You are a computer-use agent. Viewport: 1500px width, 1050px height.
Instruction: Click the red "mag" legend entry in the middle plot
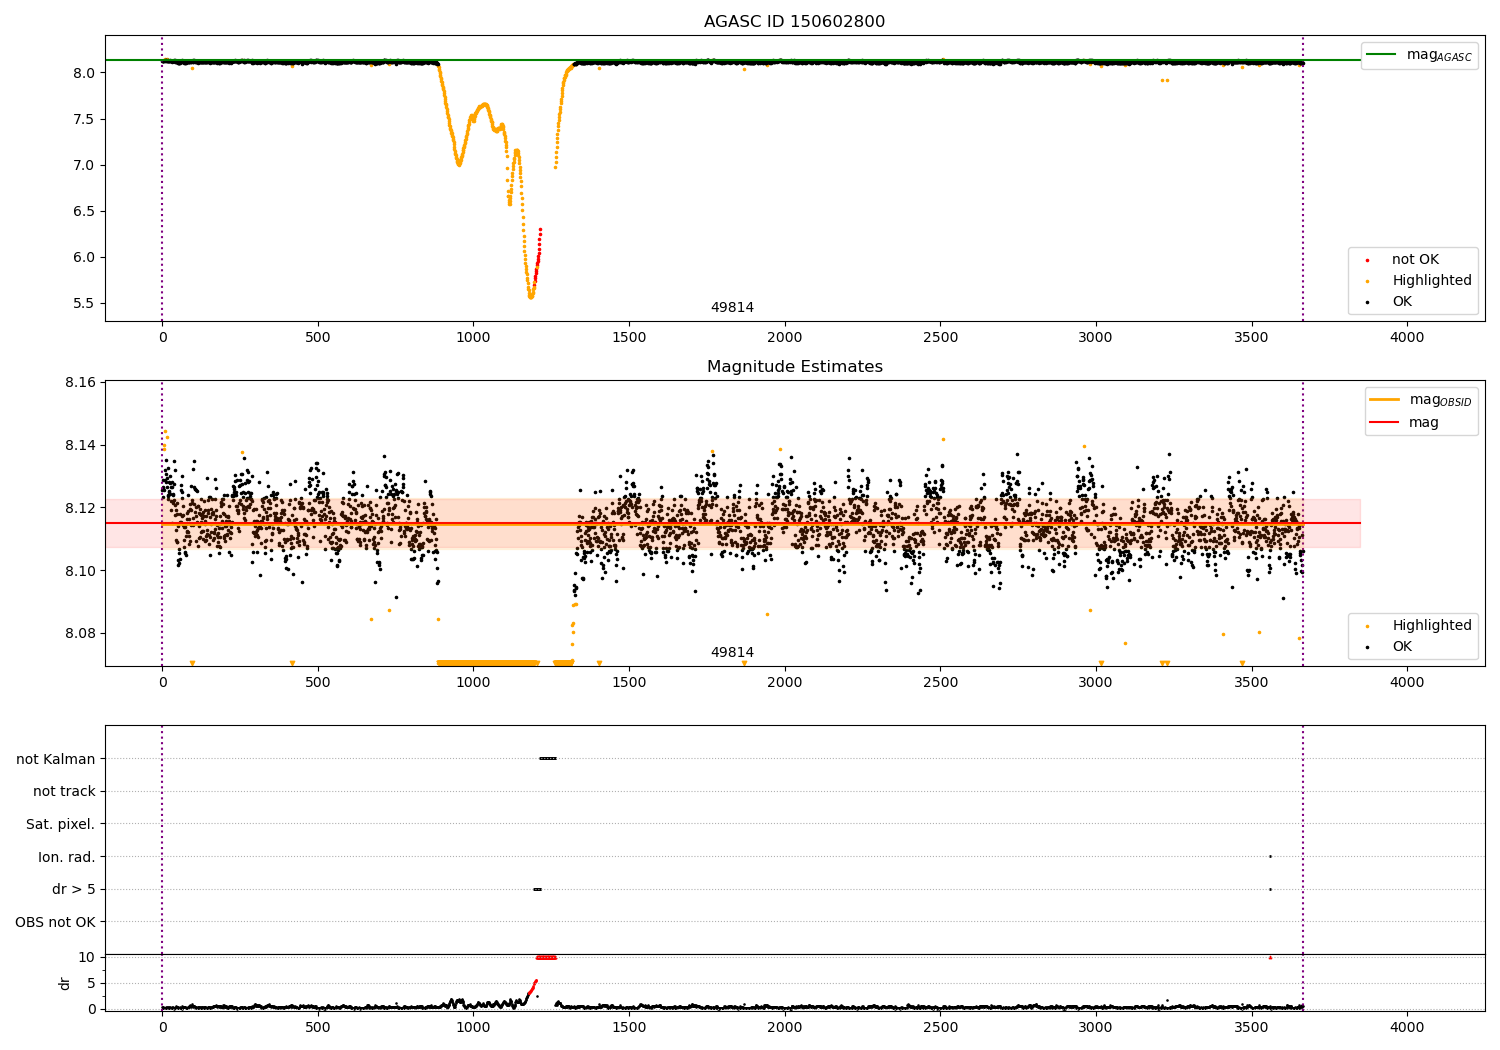tap(1405, 422)
